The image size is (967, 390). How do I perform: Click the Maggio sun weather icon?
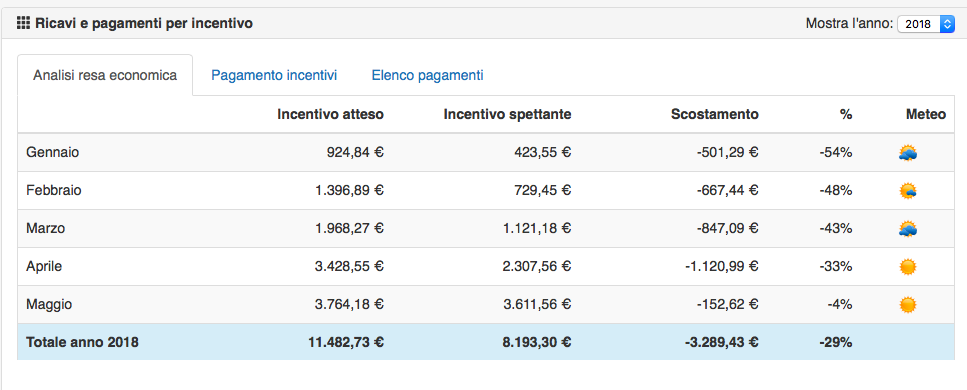click(x=908, y=305)
